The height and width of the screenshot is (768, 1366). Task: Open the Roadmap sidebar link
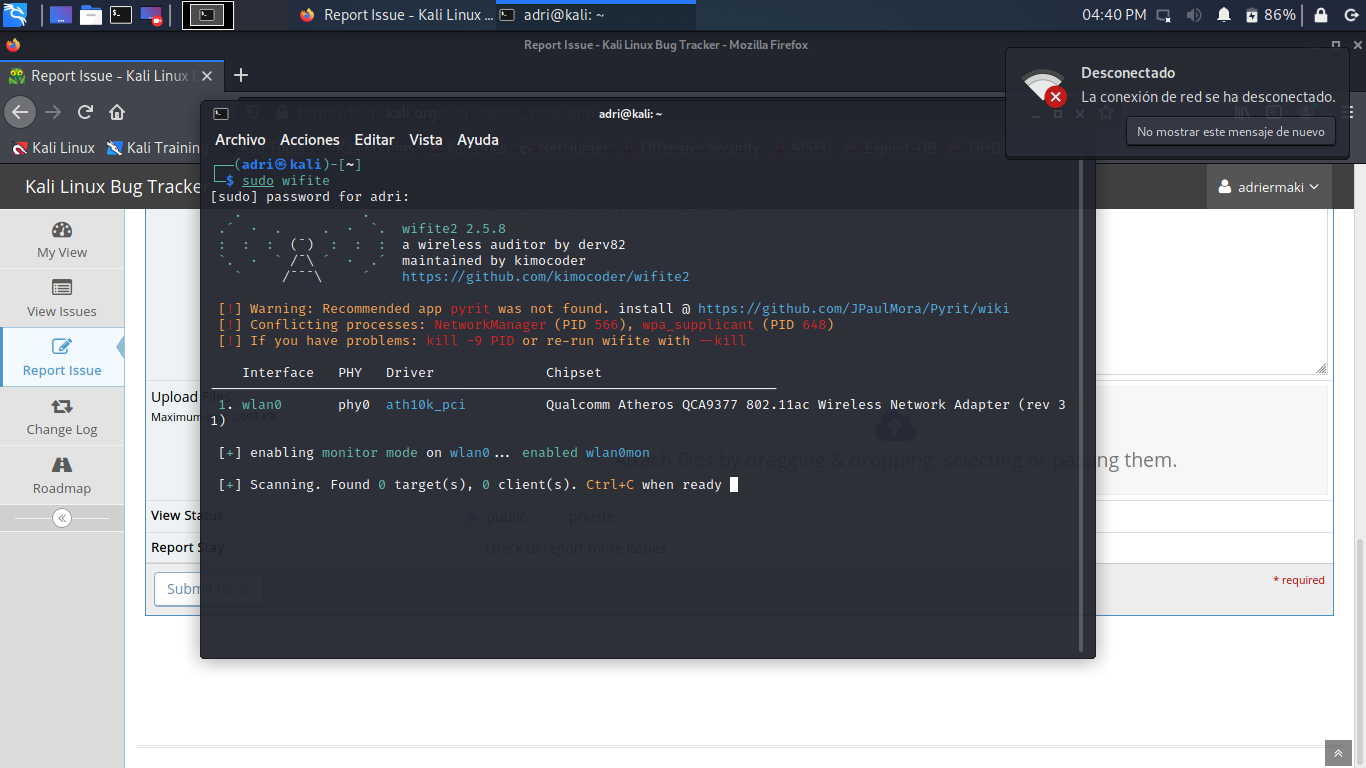pyautogui.click(x=62, y=476)
